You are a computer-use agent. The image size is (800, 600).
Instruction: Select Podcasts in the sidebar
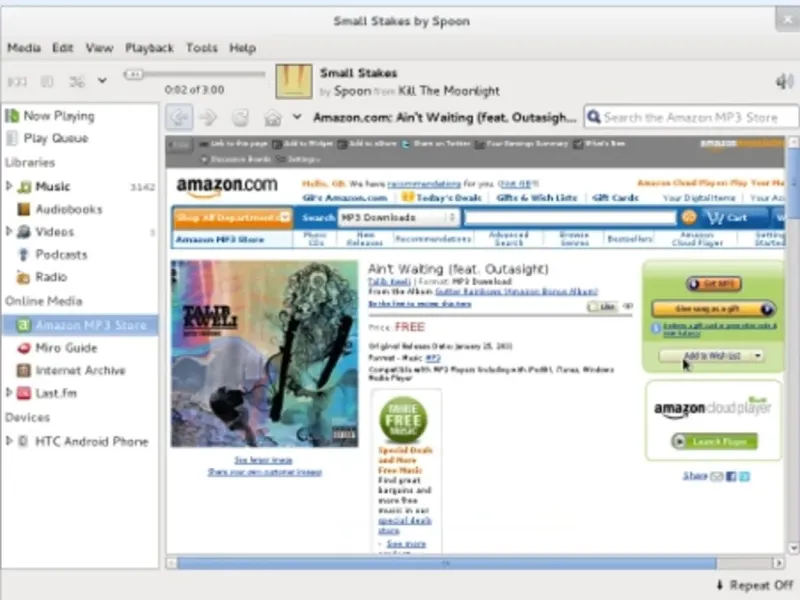pyautogui.click(x=61, y=254)
